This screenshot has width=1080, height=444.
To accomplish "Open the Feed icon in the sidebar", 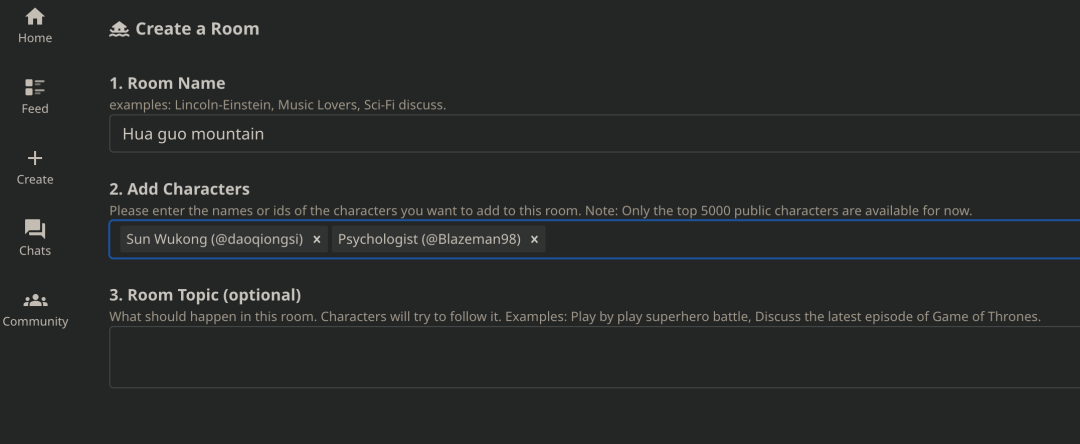I will 34,87.
